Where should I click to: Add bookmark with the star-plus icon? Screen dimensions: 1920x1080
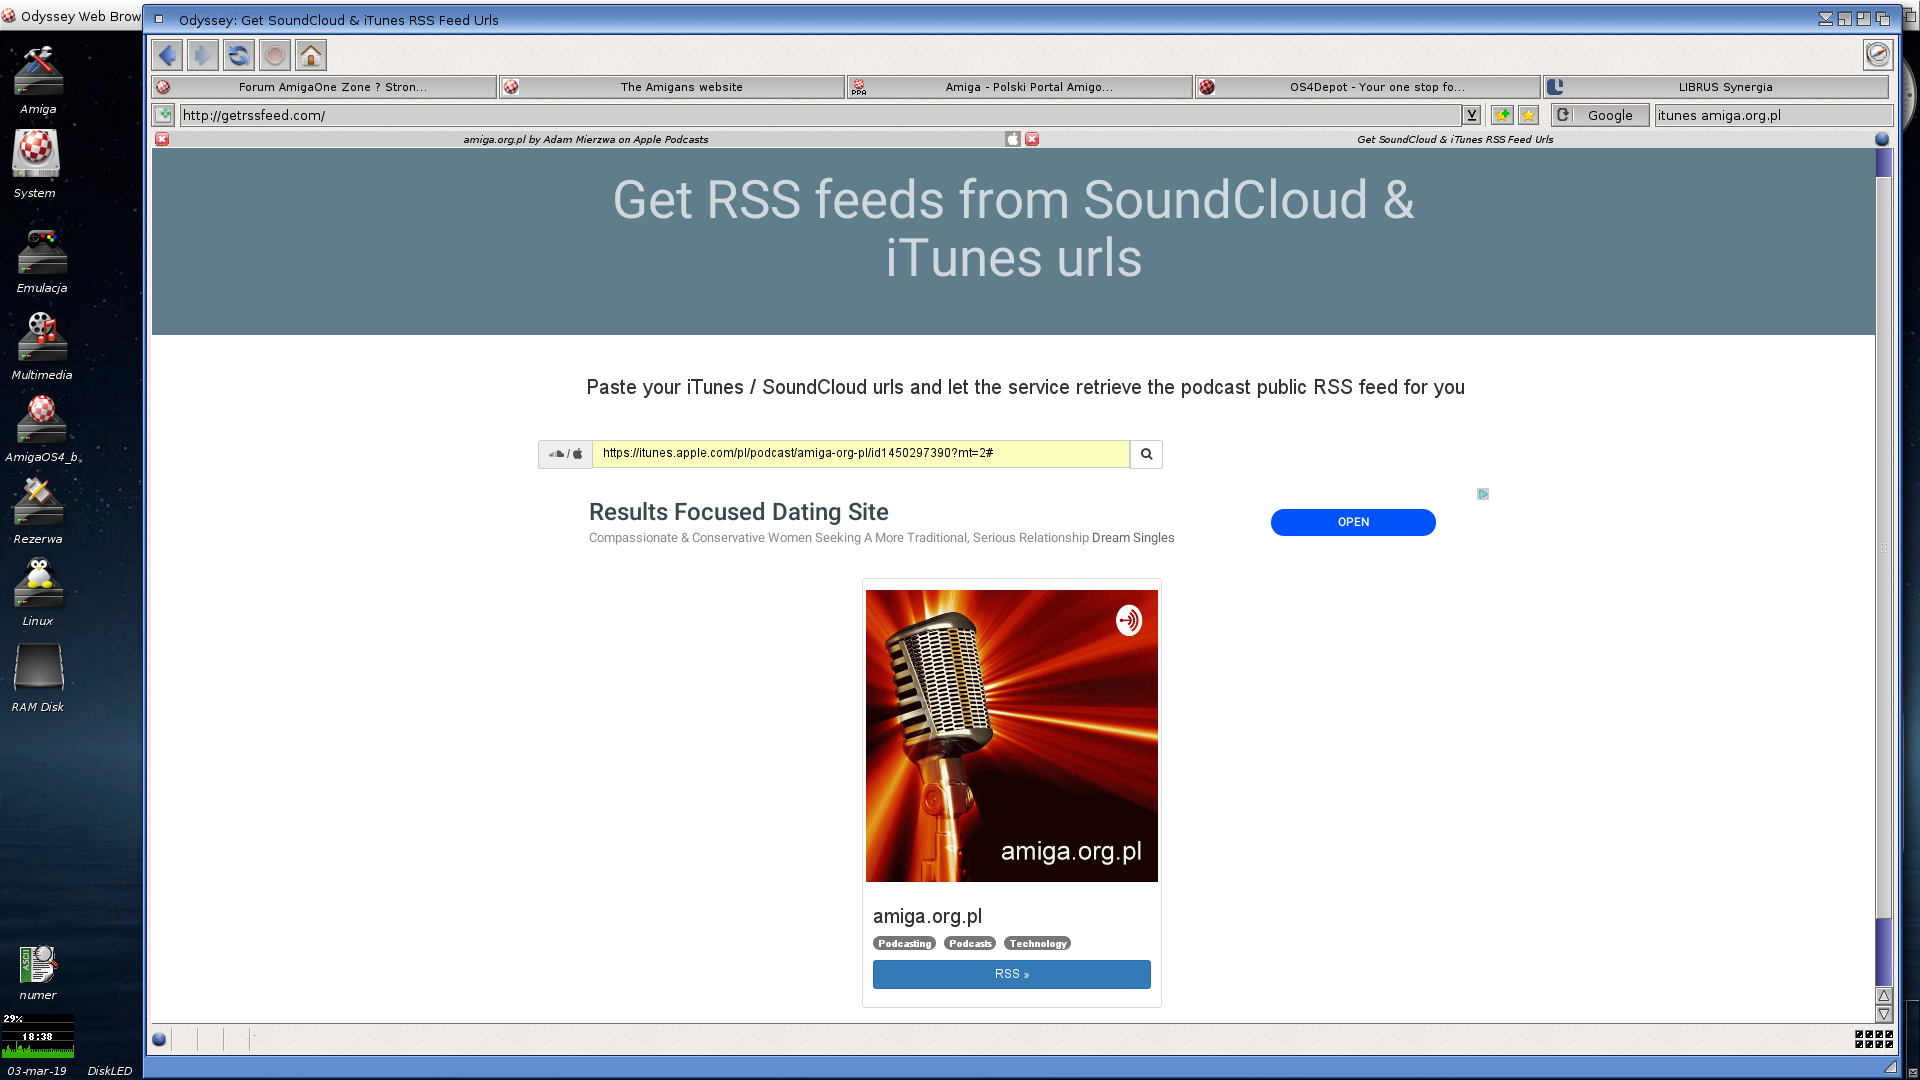1502,115
